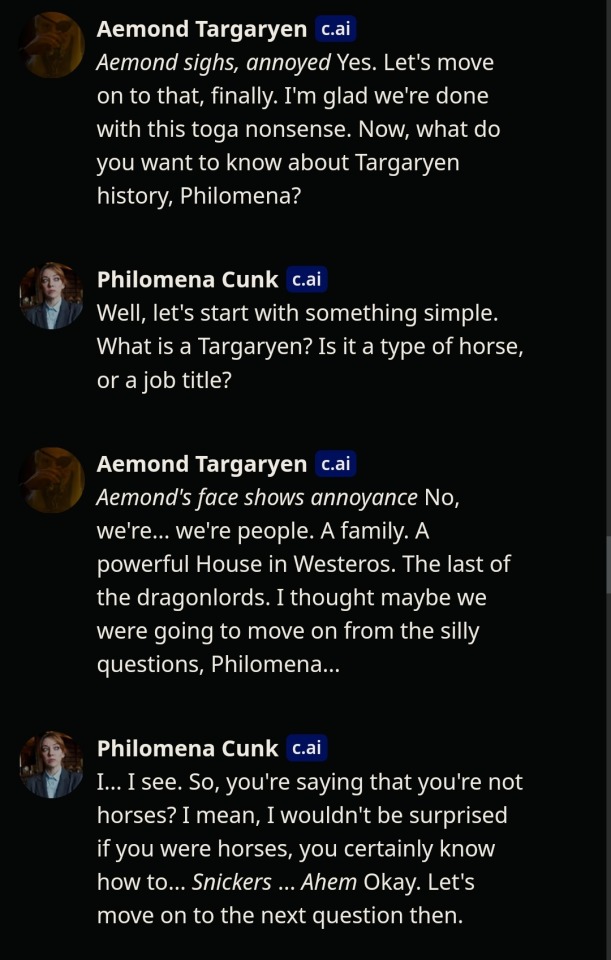Select Philomena Cunk's name above the Snickers message

(x=187, y=748)
